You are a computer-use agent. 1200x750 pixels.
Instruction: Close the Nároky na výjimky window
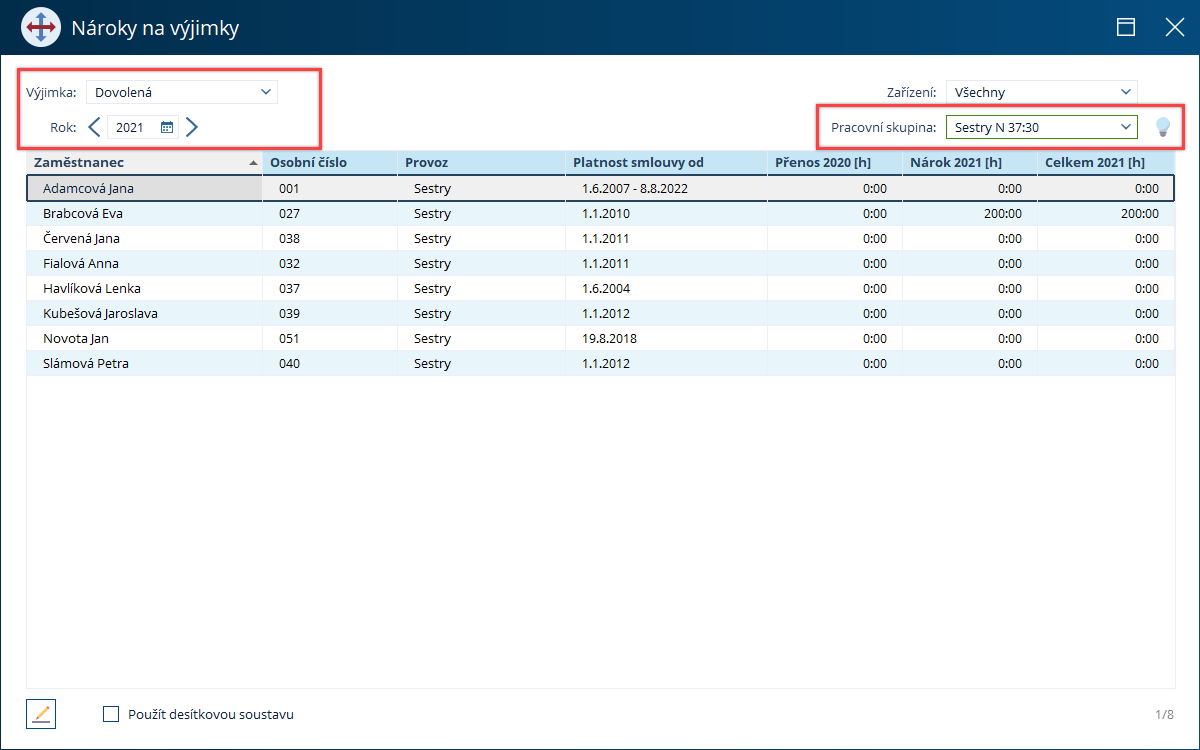pos(1175,27)
